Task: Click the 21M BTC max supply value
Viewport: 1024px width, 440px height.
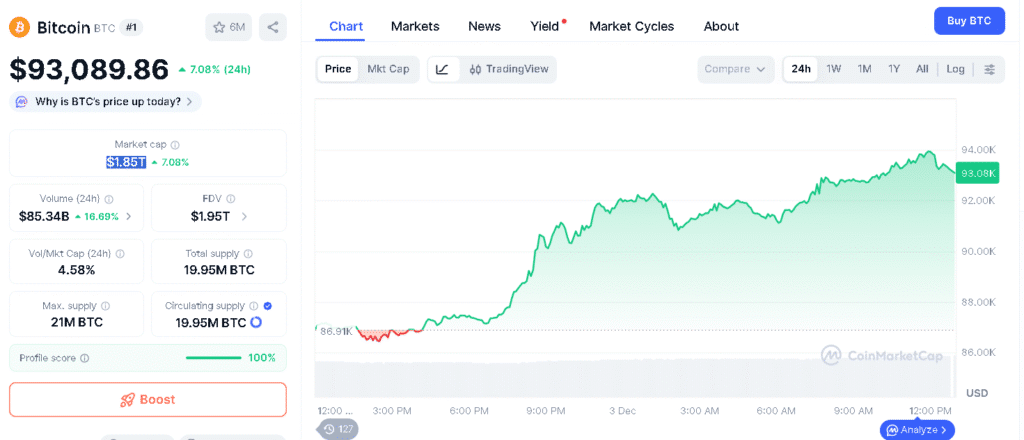Action: coord(76,322)
